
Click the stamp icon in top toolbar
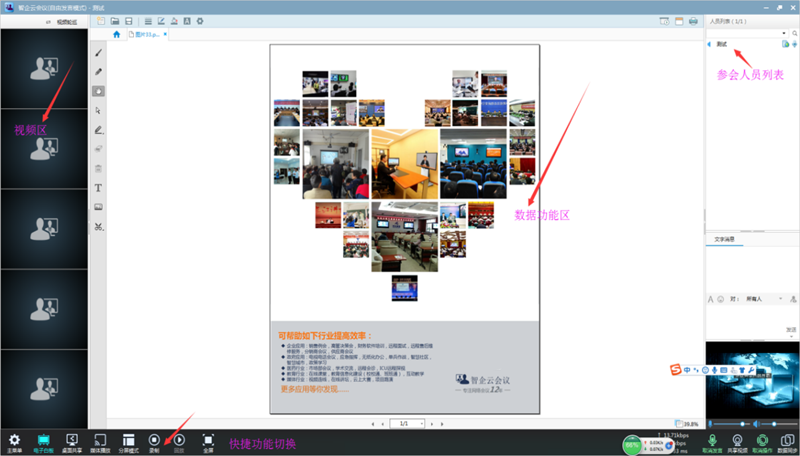(174, 21)
